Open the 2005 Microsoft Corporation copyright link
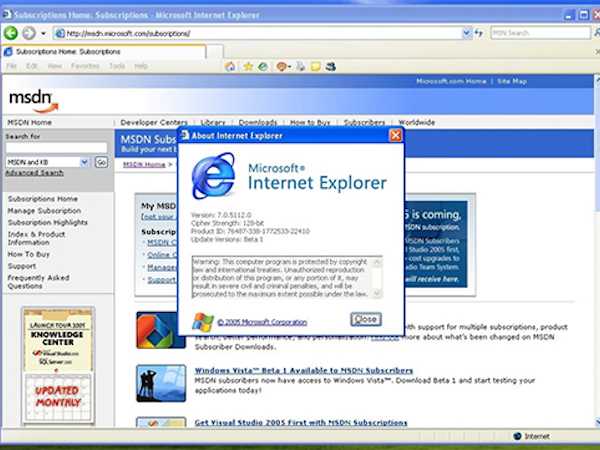 (262, 322)
